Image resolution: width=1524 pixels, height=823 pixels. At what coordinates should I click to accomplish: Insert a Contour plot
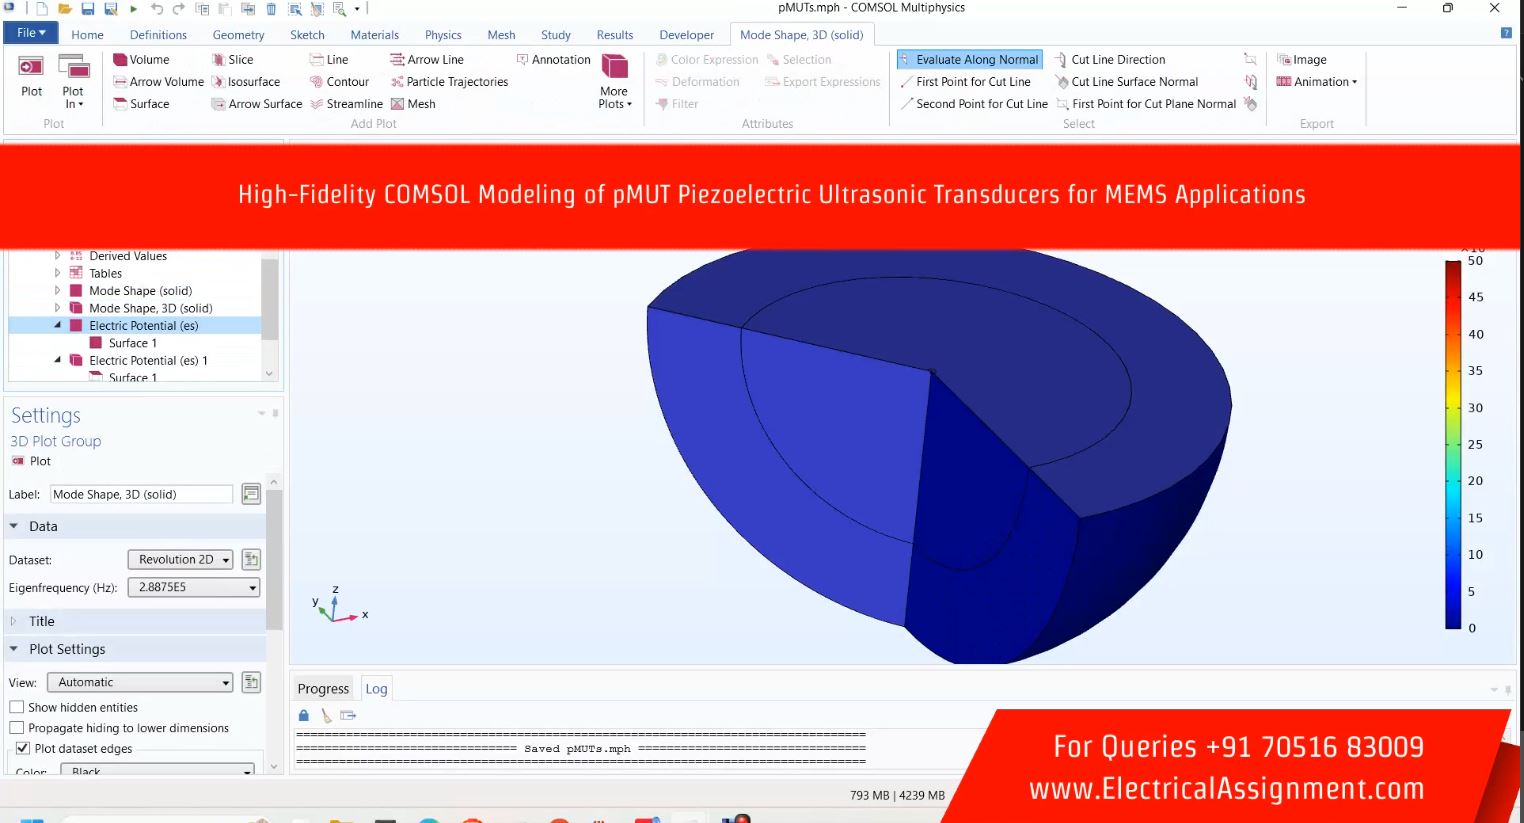pyautogui.click(x=317, y=82)
